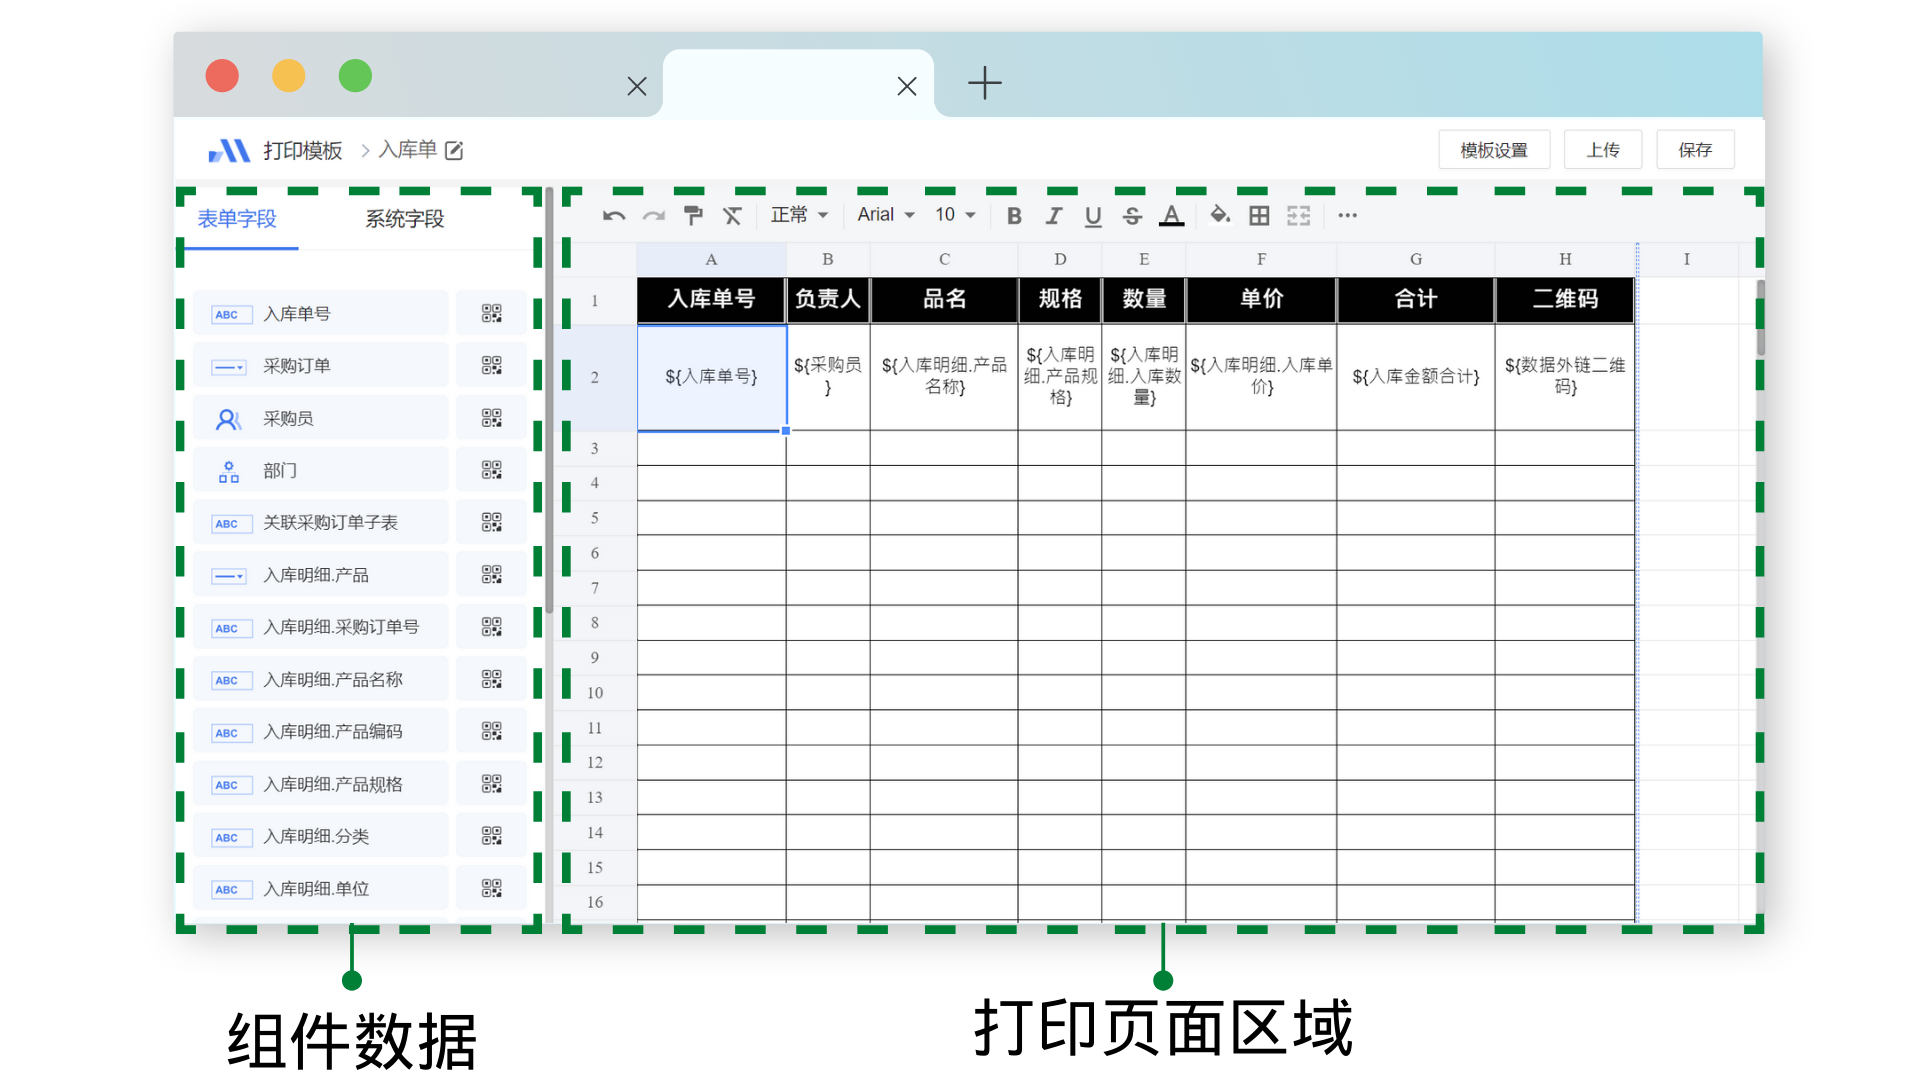
Task: Click the QR code icon for 入库单号
Action: [x=491, y=313]
